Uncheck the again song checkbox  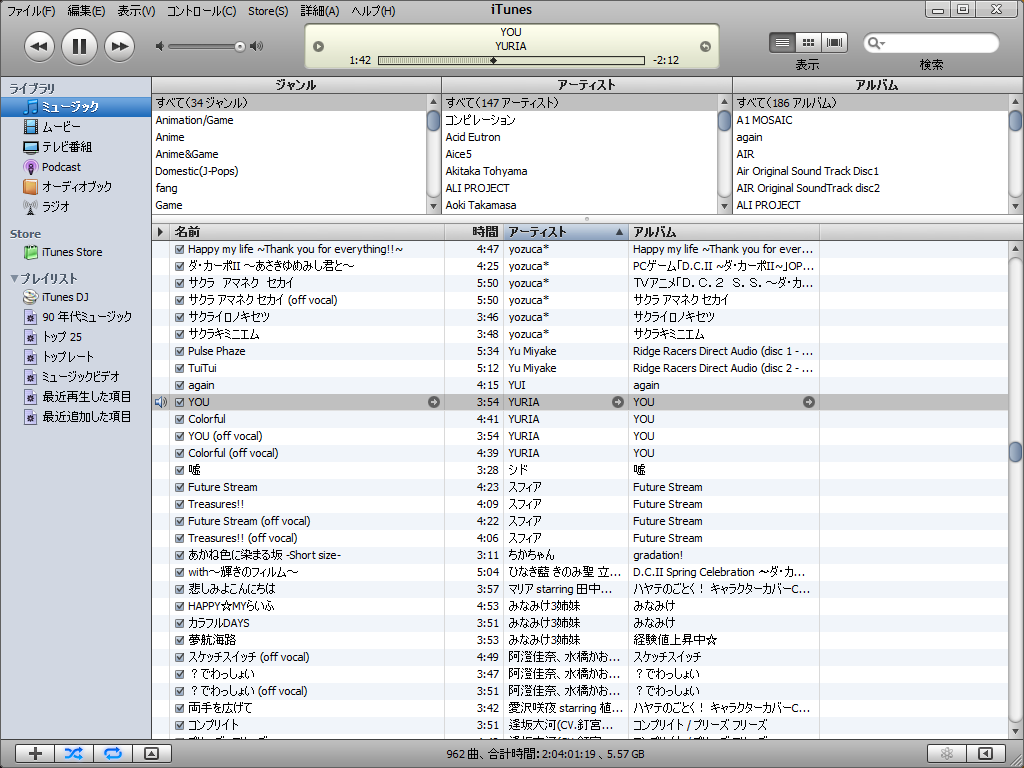click(180, 385)
